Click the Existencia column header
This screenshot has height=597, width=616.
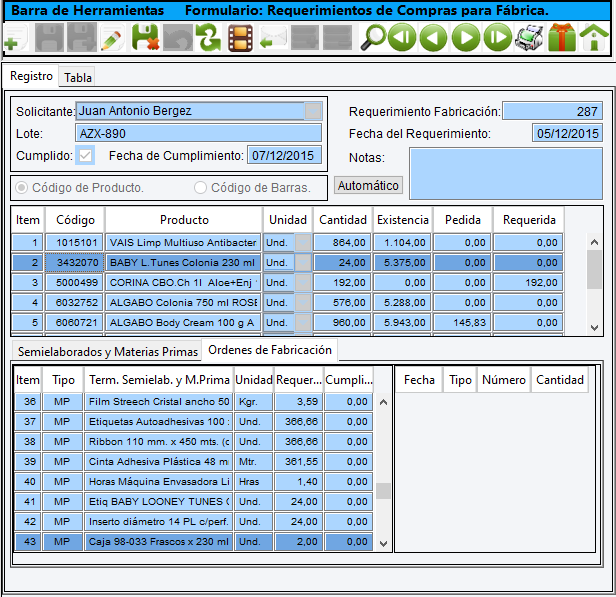point(403,220)
